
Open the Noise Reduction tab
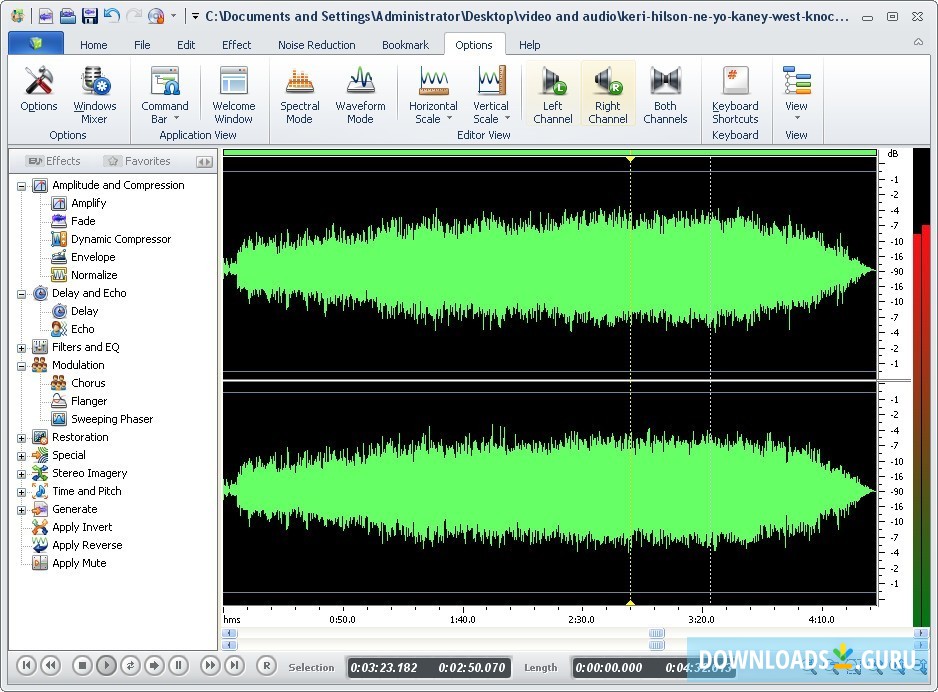[x=316, y=45]
